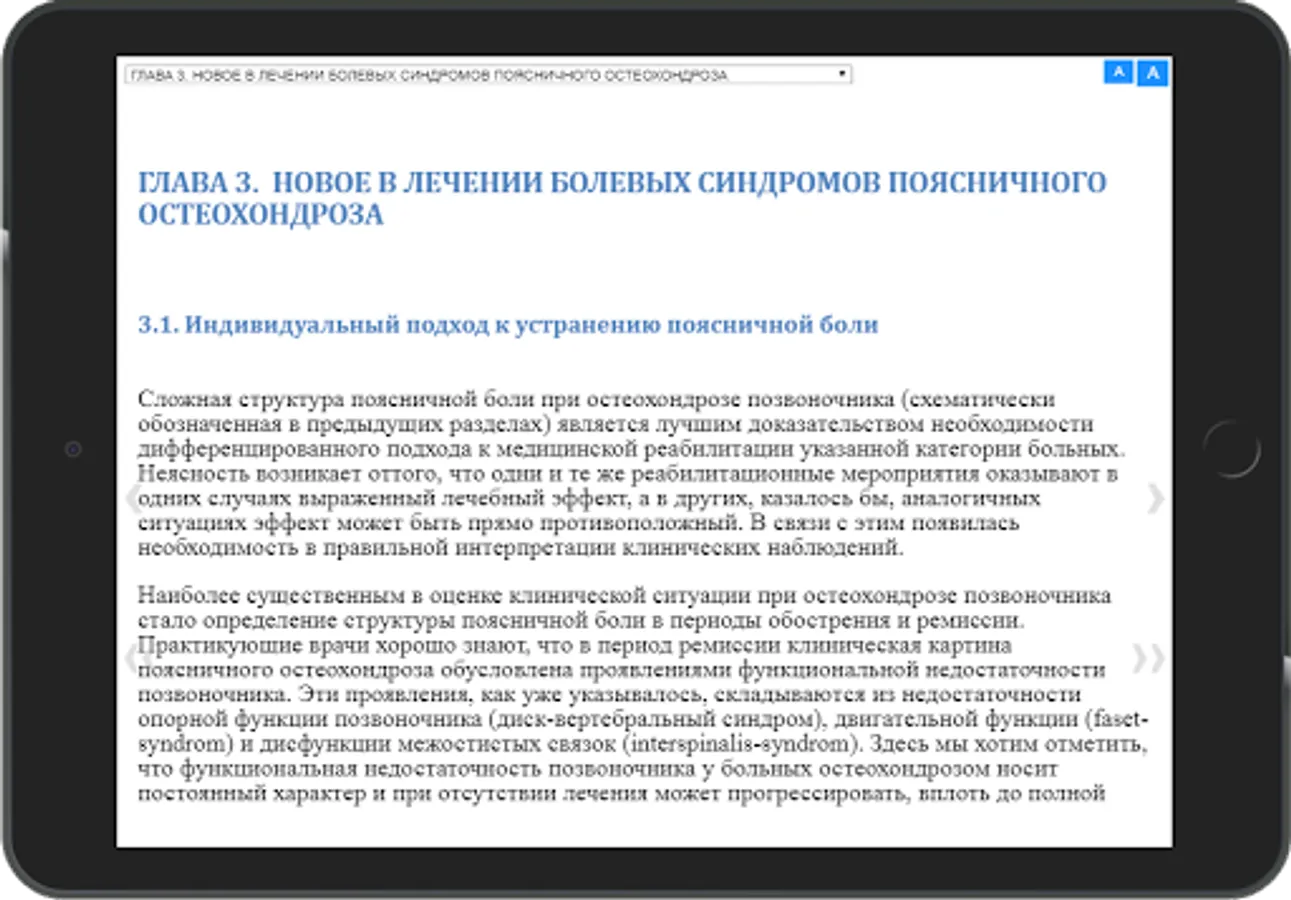Click the smaller 'A' decrease font button
The height and width of the screenshot is (900, 1291).
pyautogui.click(x=1119, y=71)
